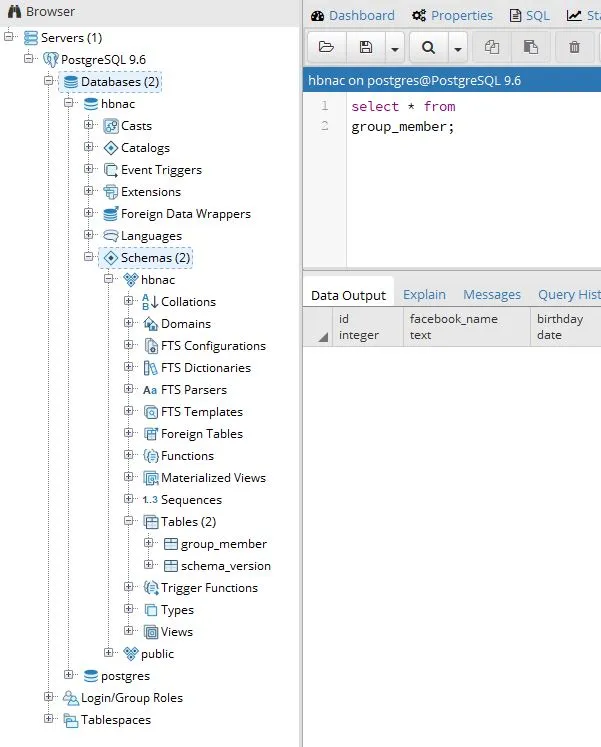
Task: Switch to the Properties tab
Action: tap(452, 15)
